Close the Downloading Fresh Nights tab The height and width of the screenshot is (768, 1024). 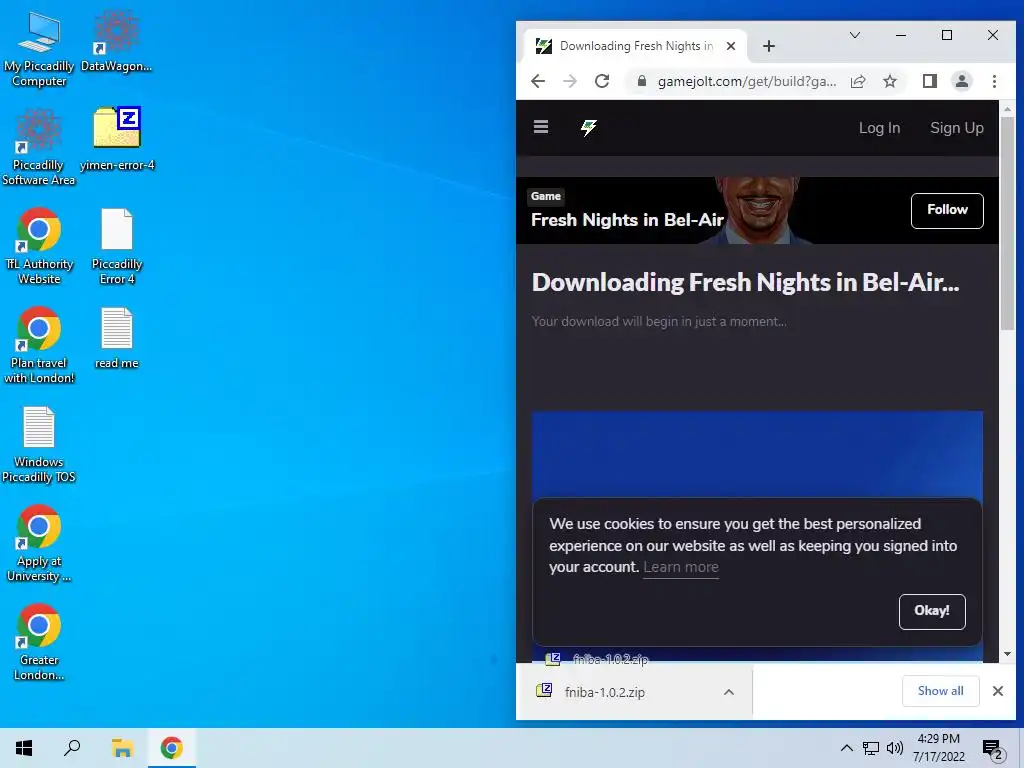[x=731, y=46]
